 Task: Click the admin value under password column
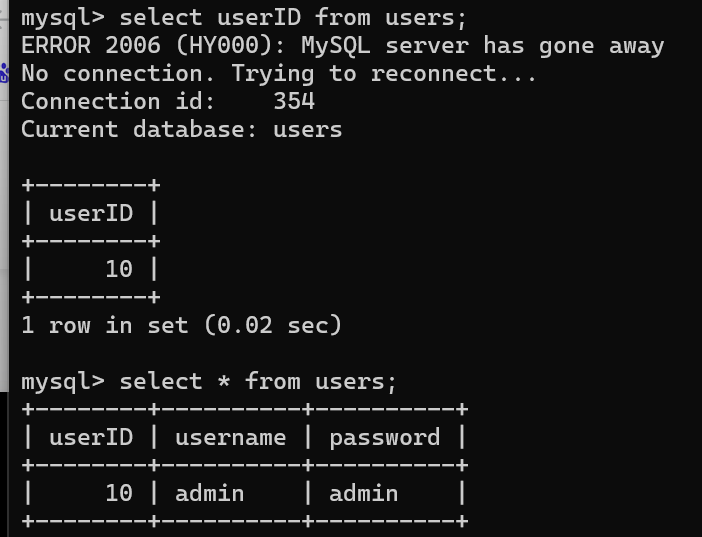[x=363, y=494]
